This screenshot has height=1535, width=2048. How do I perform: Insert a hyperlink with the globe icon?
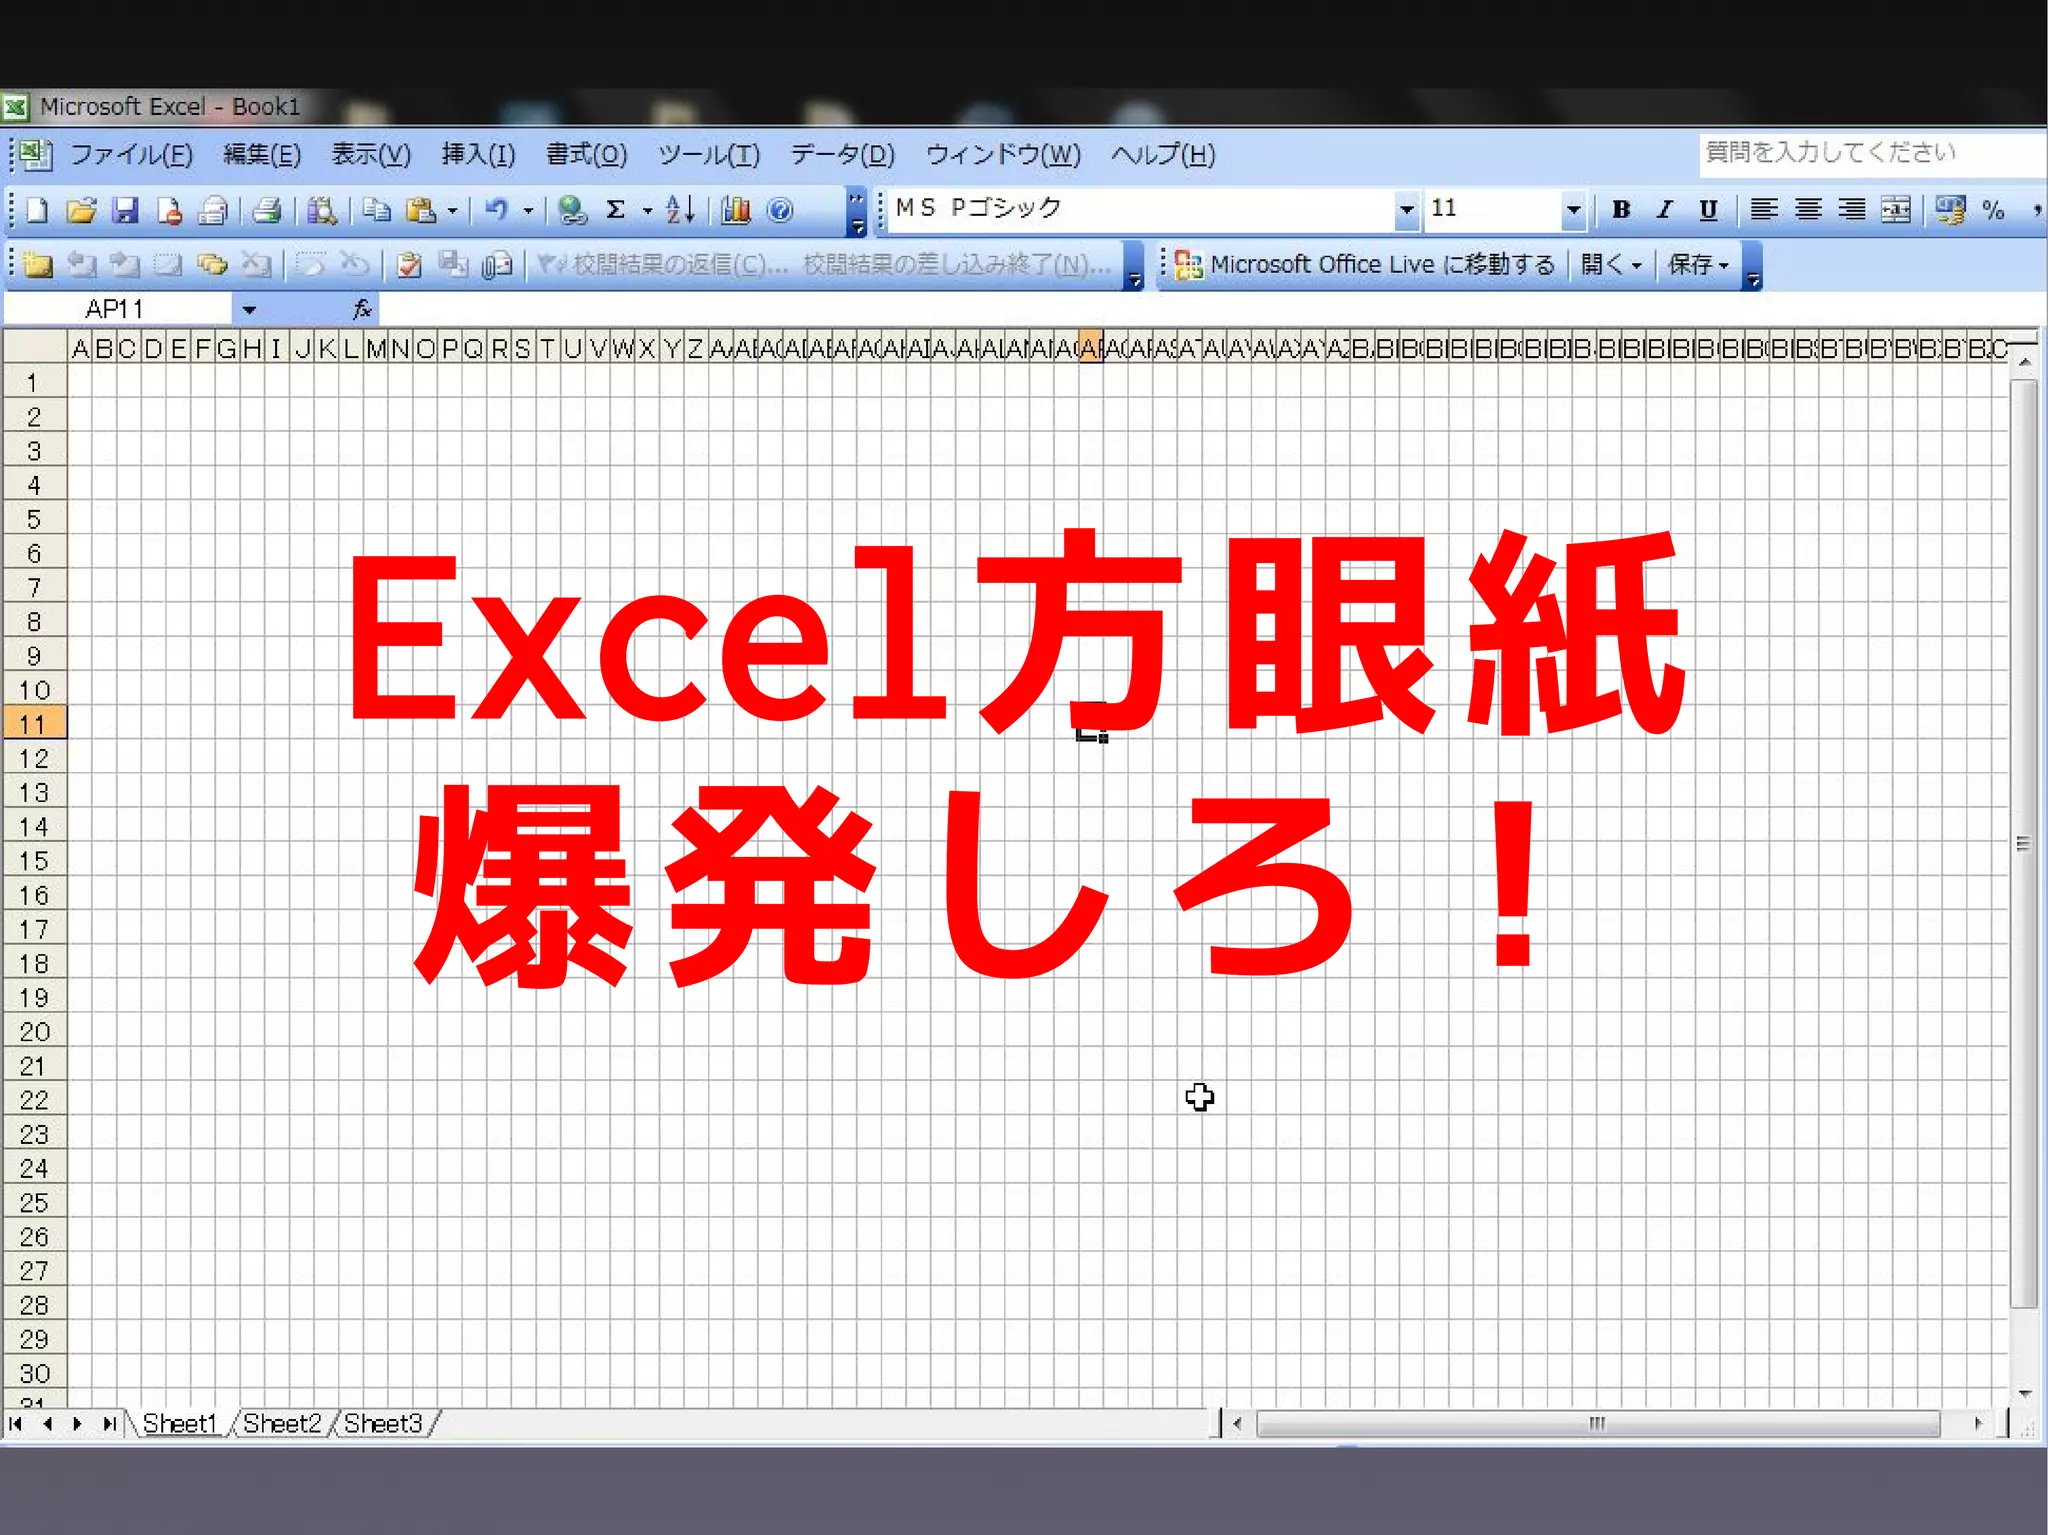pyautogui.click(x=572, y=210)
